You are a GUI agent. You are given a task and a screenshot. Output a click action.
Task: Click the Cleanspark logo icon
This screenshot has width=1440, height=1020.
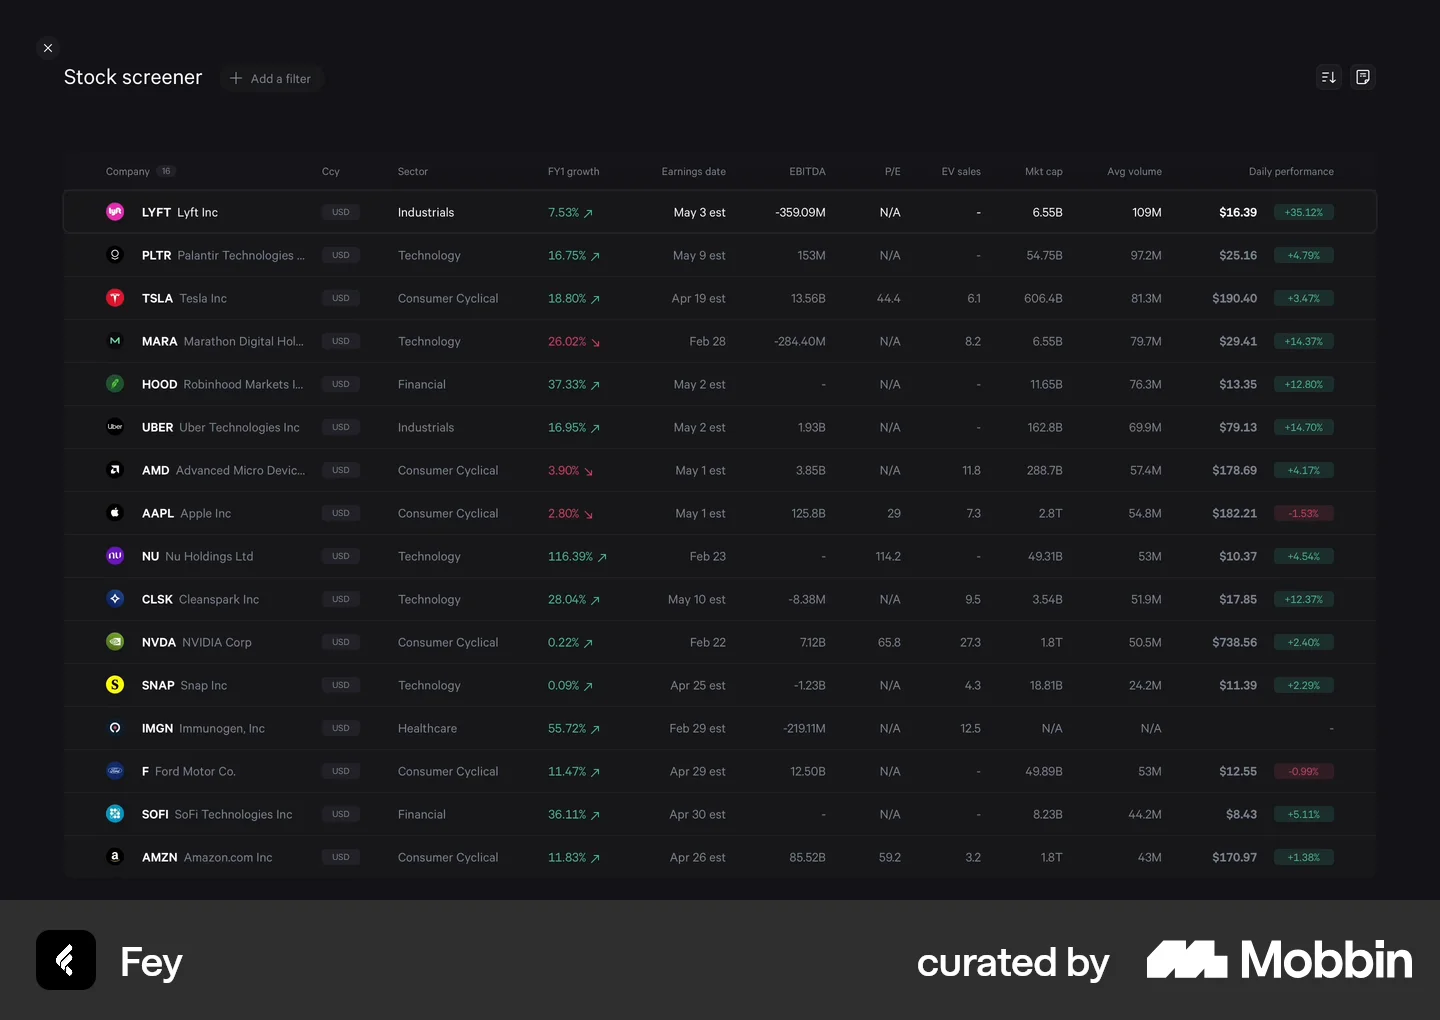tap(115, 599)
